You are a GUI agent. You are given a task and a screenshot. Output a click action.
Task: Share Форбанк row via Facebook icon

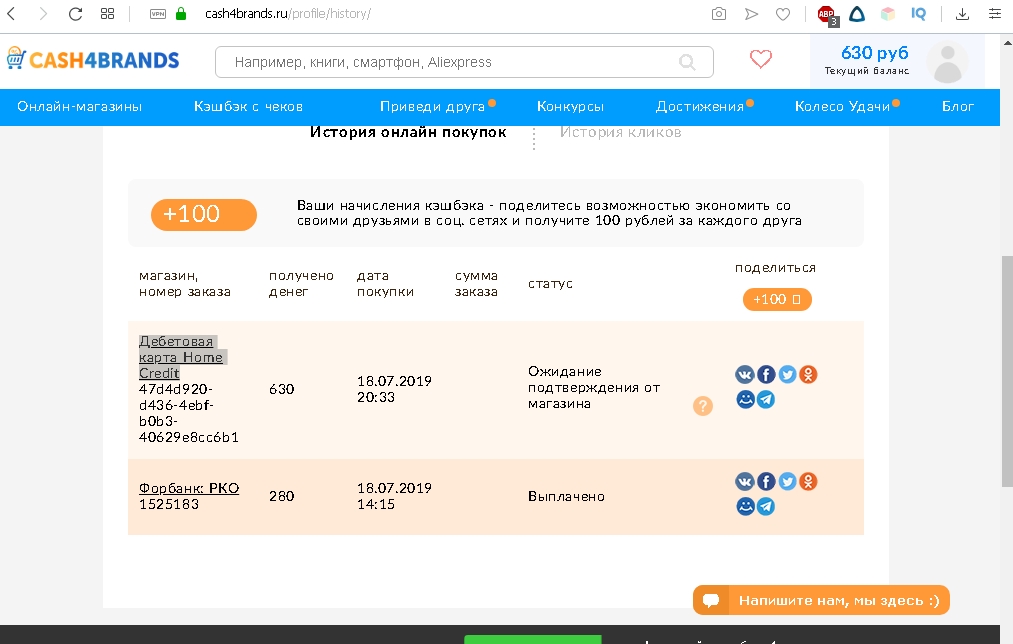tap(766, 482)
